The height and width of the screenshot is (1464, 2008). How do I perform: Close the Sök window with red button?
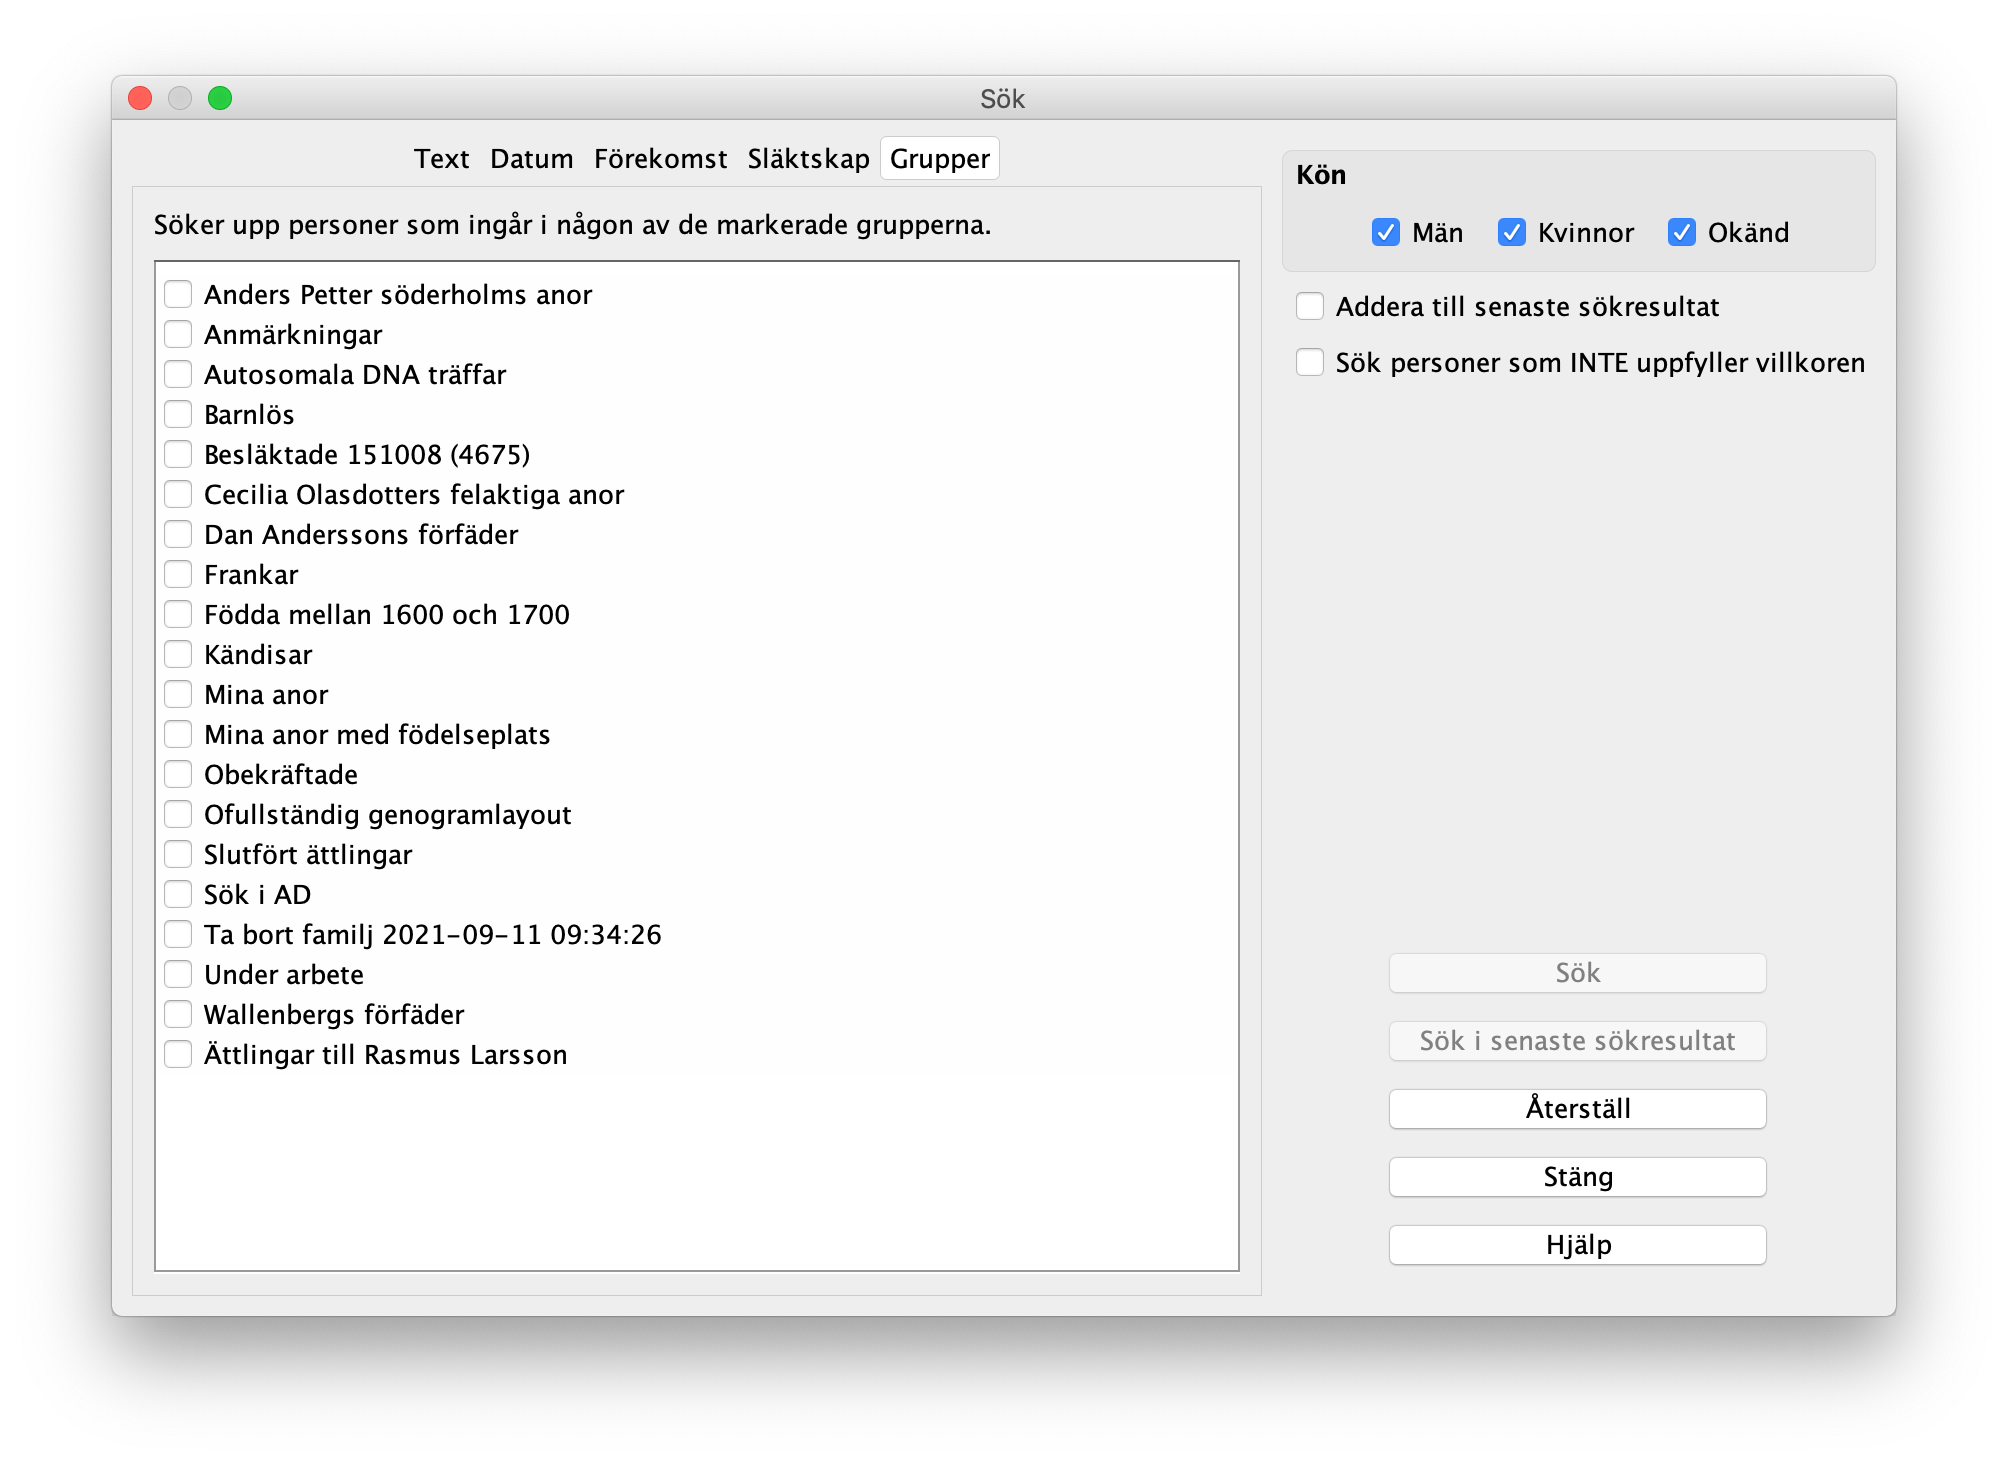[x=140, y=98]
